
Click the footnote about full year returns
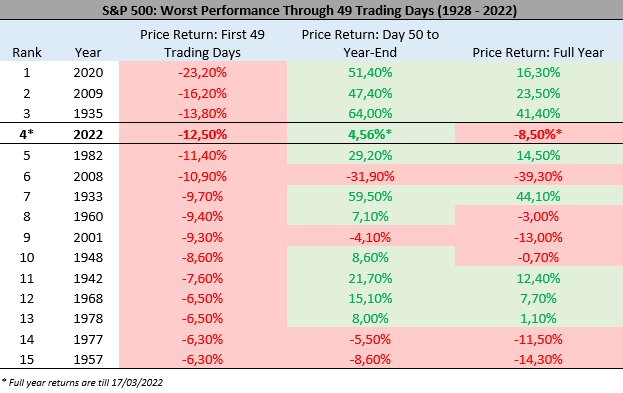click(83, 383)
